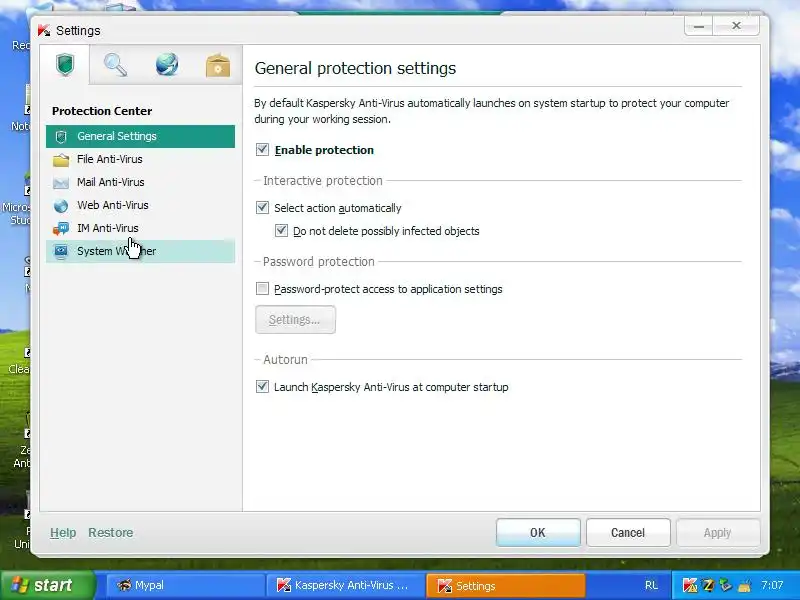The height and width of the screenshot is (600, 800).
Task: Click the Cancel button
Action: coord(628,533)
